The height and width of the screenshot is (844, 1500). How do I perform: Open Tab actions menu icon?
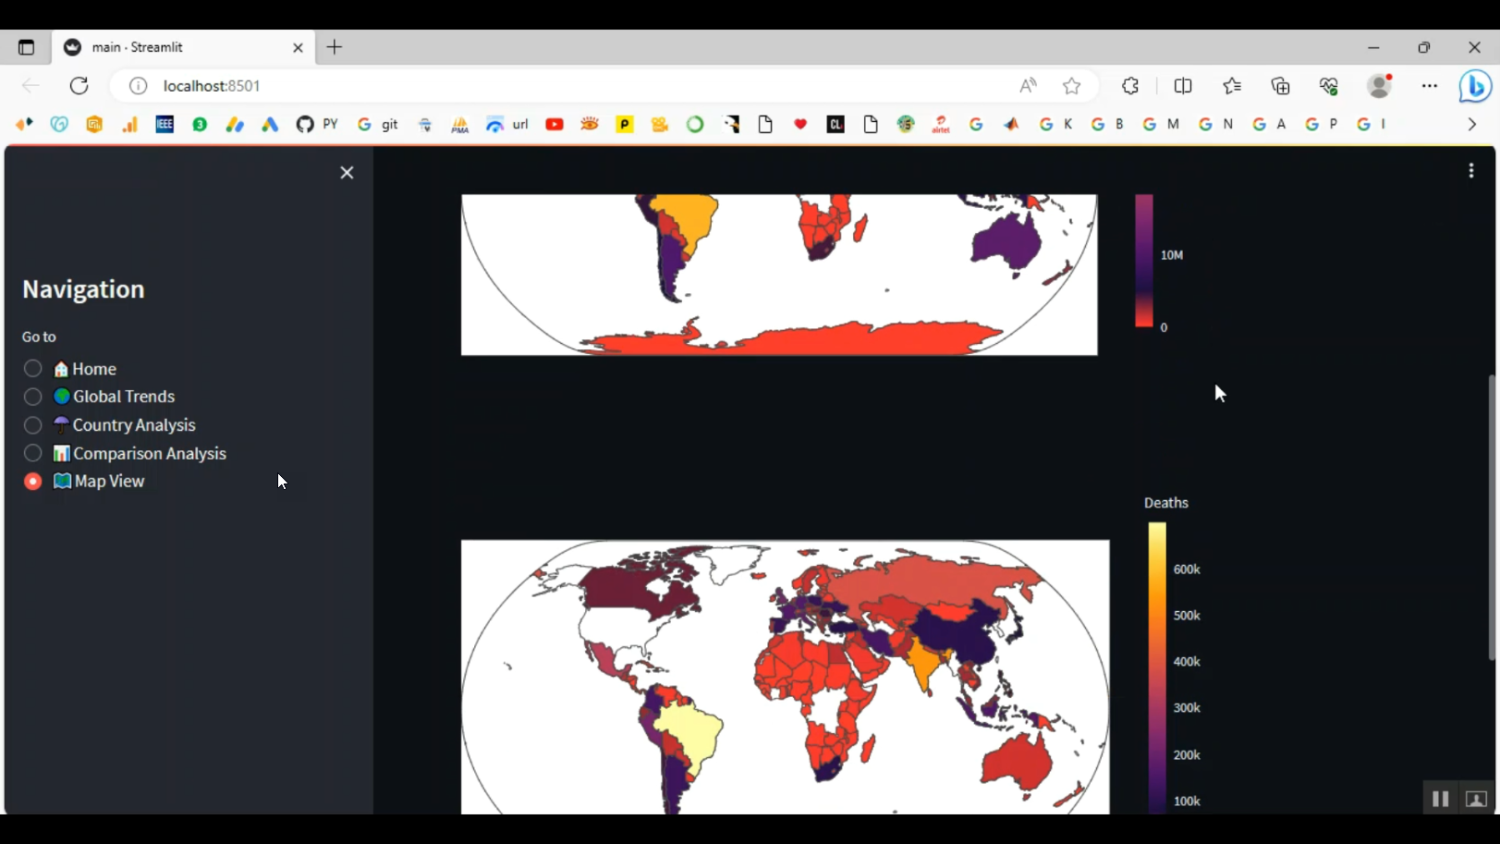pyautogui.click(x=26, y=47)
